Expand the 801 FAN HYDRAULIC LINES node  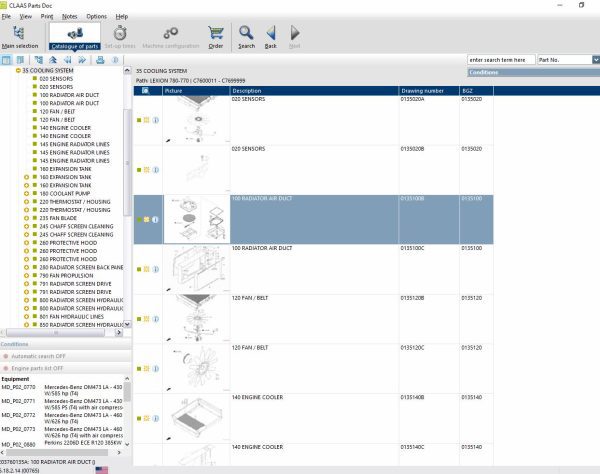pos(26,317)
